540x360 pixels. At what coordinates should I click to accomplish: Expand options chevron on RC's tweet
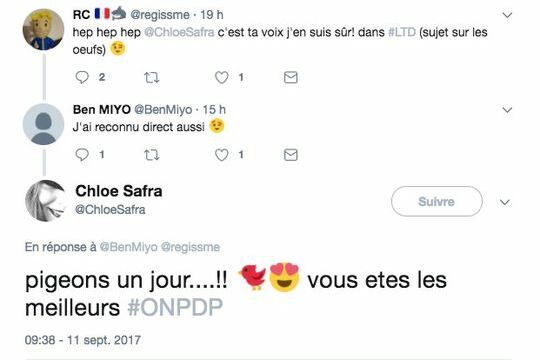[x=507, y=15]
